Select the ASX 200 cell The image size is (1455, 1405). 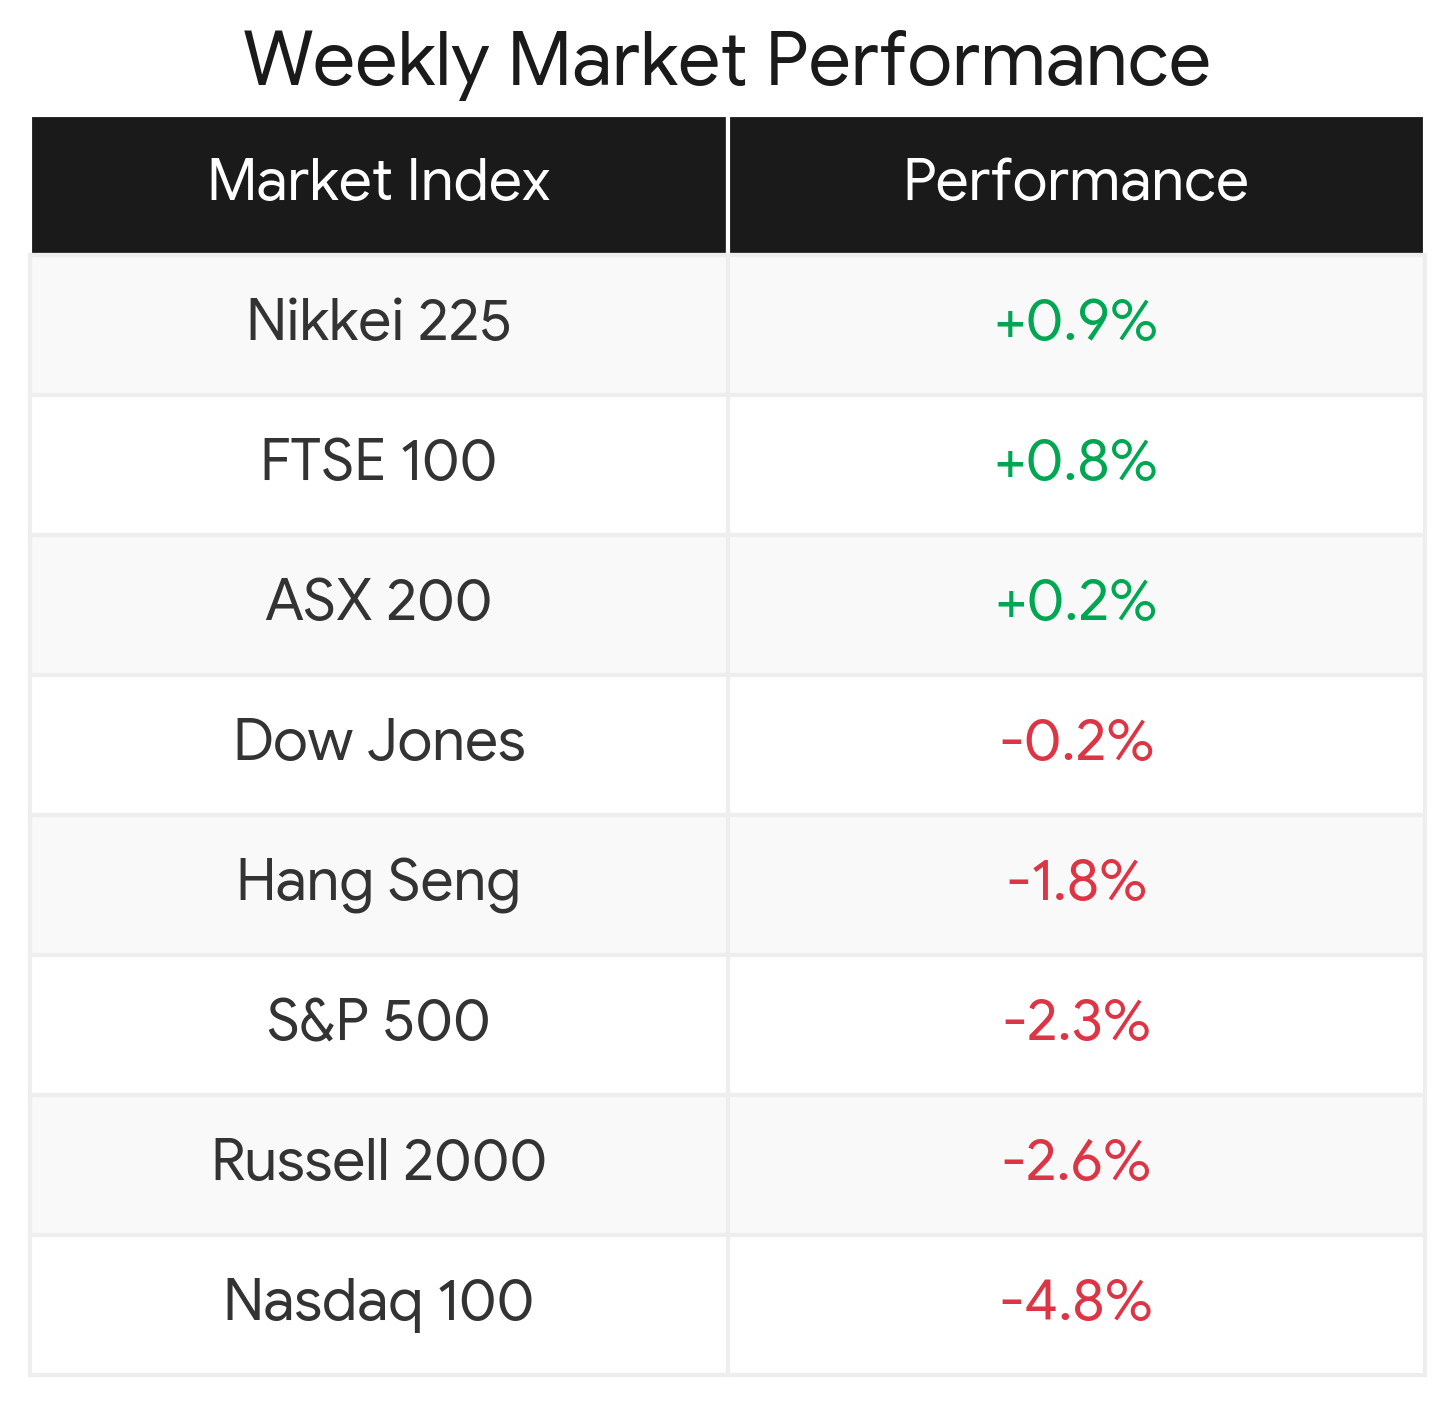379,601
